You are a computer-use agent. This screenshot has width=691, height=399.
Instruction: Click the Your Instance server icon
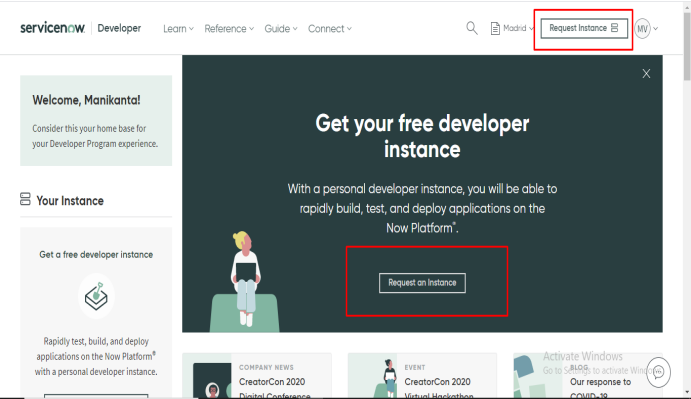(x=25, y=199)
